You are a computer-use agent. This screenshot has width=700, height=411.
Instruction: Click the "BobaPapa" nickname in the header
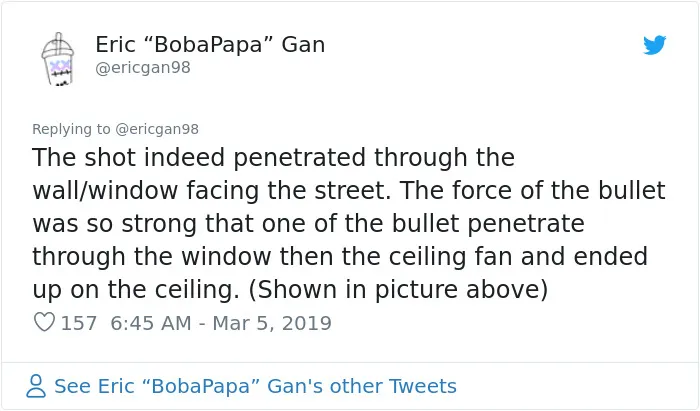[208, 44]
